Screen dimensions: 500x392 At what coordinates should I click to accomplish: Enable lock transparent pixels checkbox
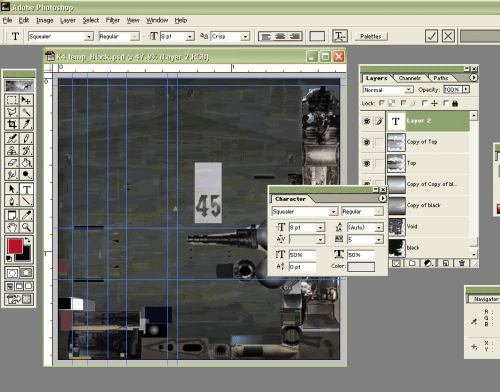point(382,103)
